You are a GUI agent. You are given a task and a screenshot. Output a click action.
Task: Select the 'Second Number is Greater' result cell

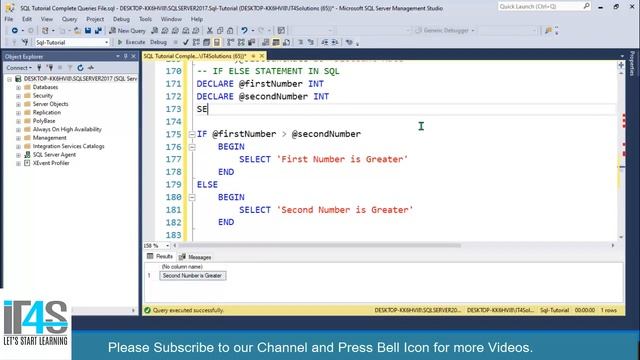[x=193, y=276]
